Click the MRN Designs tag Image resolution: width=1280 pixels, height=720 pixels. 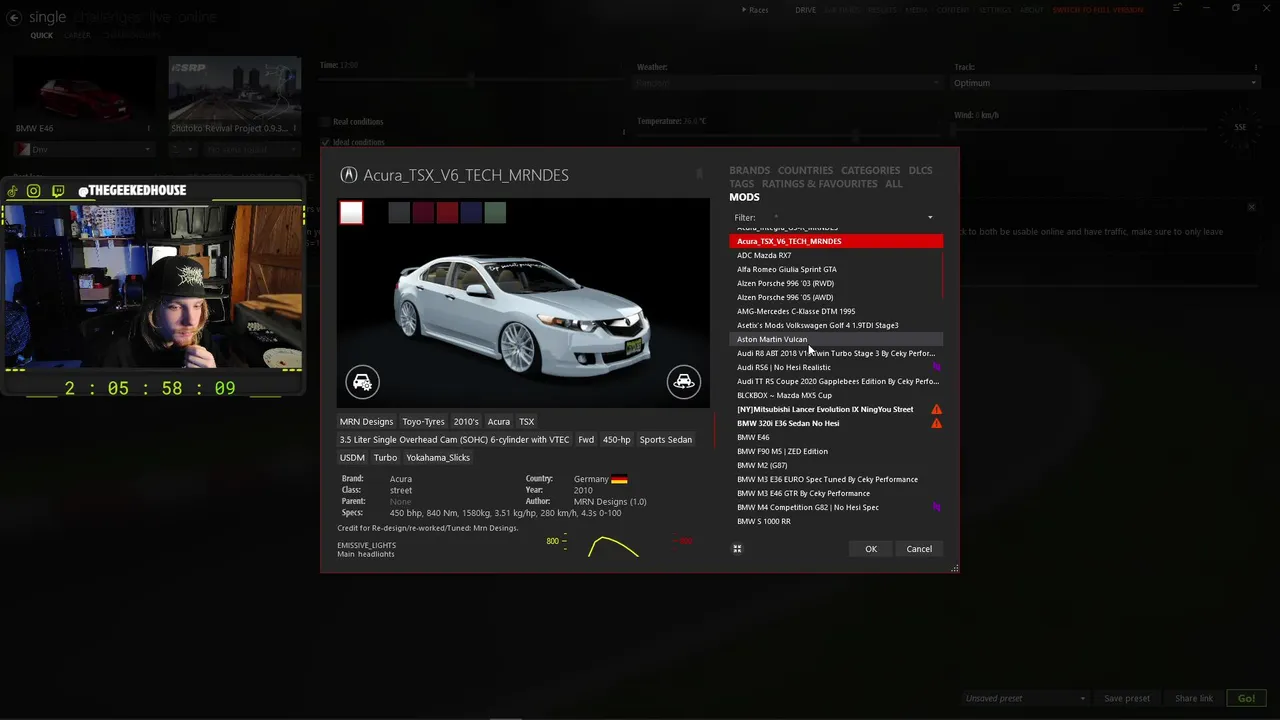[x=366, y=422]
